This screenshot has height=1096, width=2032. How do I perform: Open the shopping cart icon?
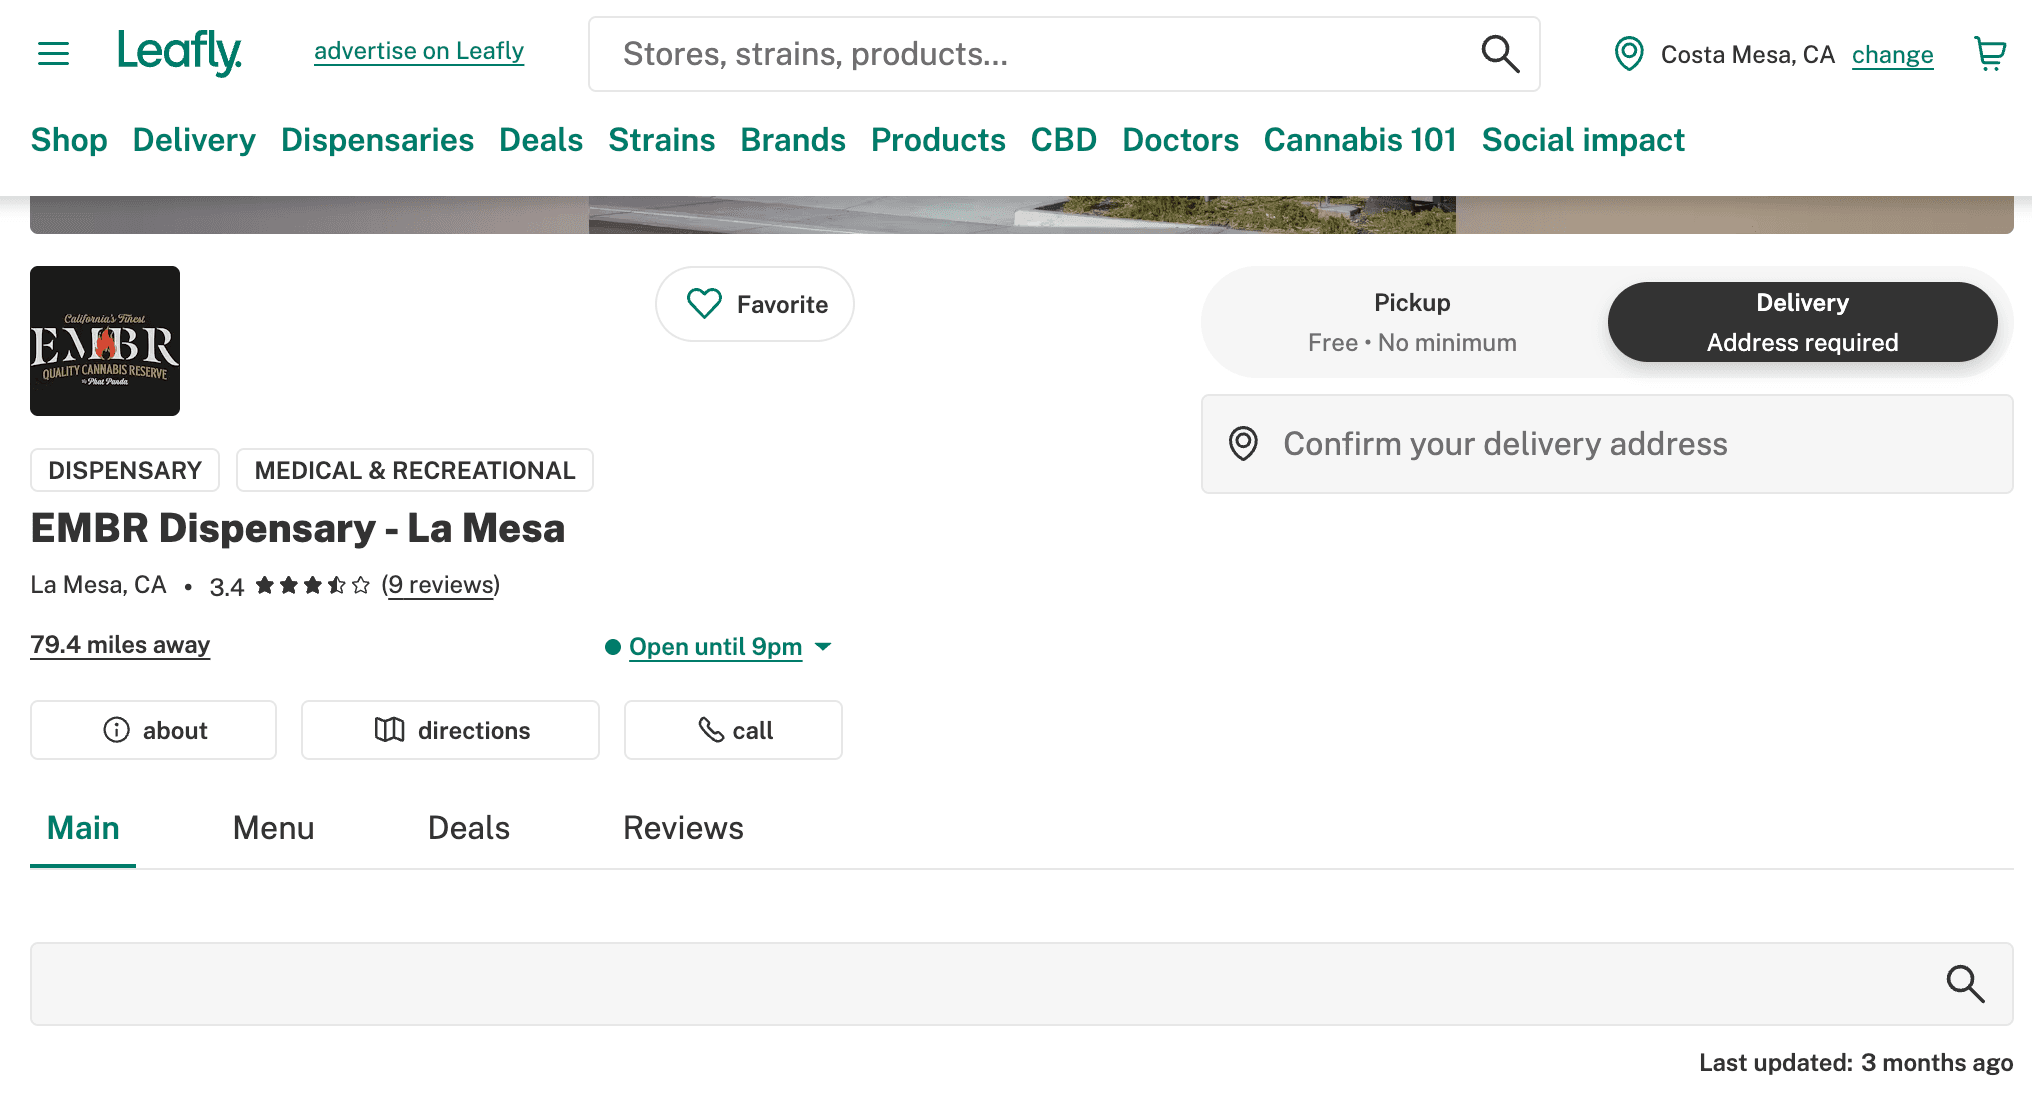tap(1989, 54)
